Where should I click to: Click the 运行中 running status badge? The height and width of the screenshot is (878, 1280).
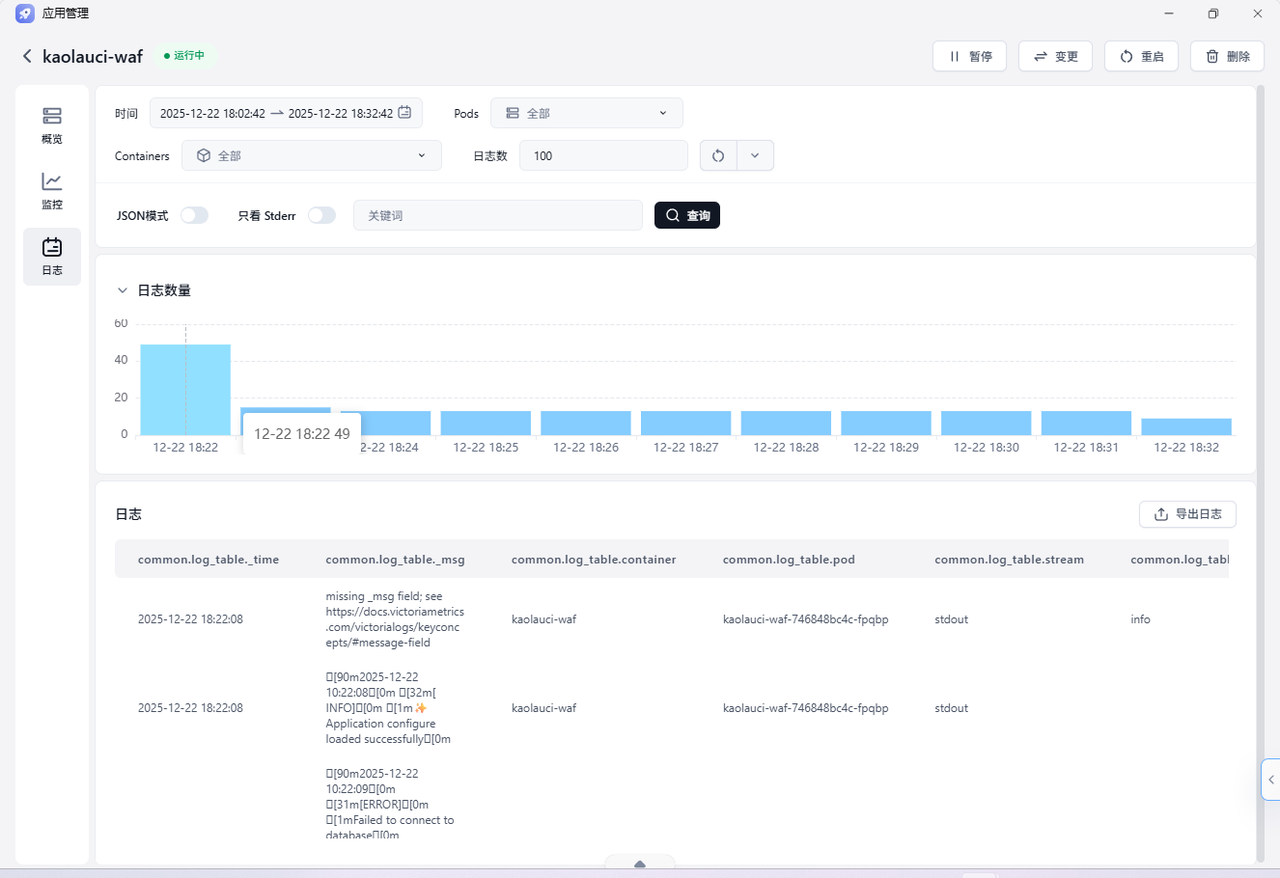coord(185,56)
